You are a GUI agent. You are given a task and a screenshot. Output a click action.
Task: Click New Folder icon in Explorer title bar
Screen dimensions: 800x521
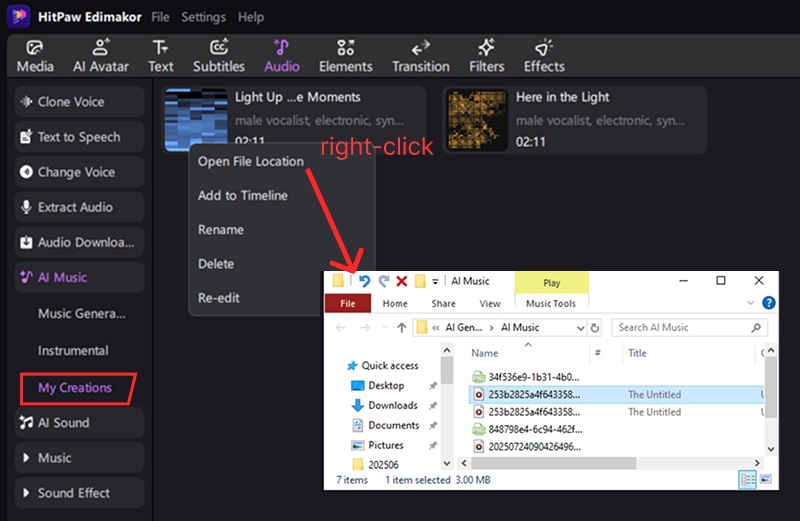coord(420,281)
